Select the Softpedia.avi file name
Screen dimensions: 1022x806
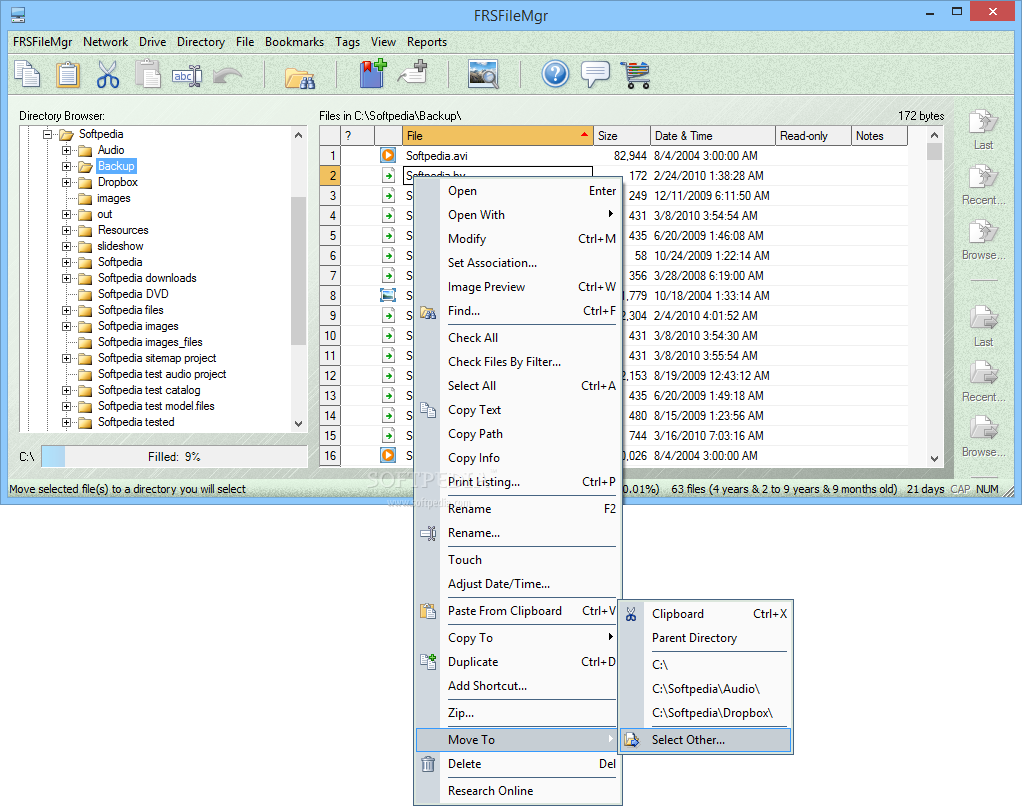436,156
